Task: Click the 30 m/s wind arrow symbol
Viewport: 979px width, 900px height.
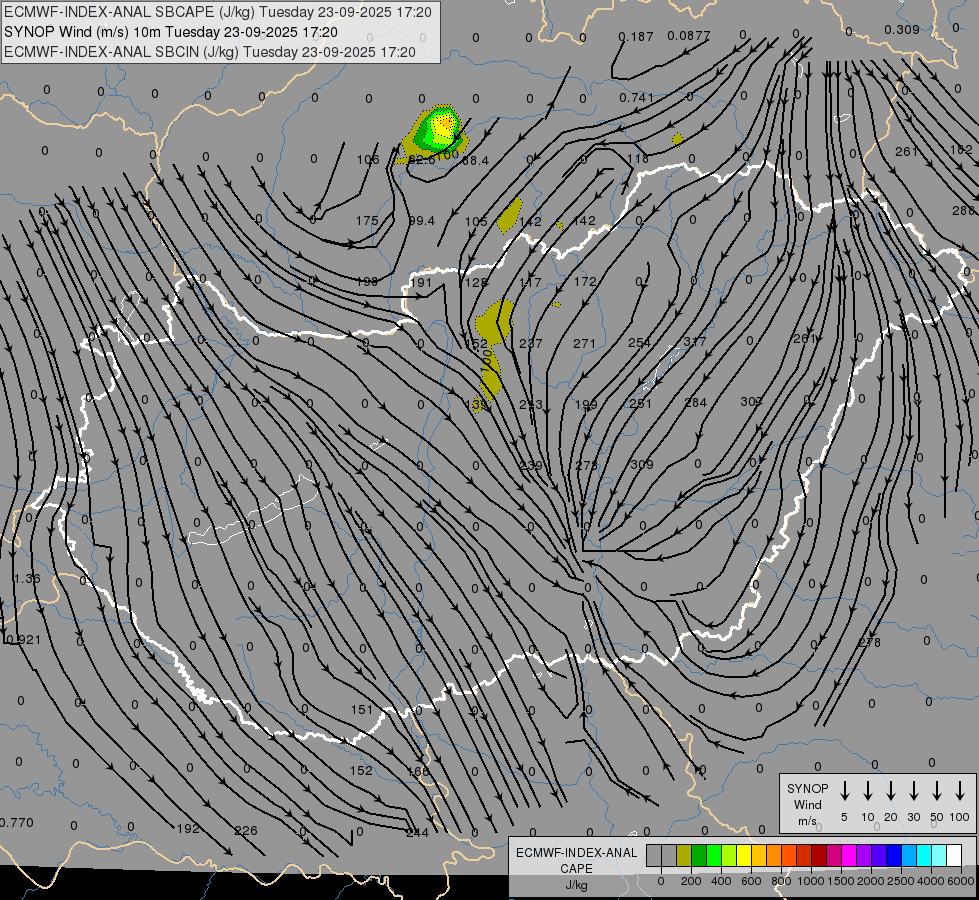Action: 913,791
